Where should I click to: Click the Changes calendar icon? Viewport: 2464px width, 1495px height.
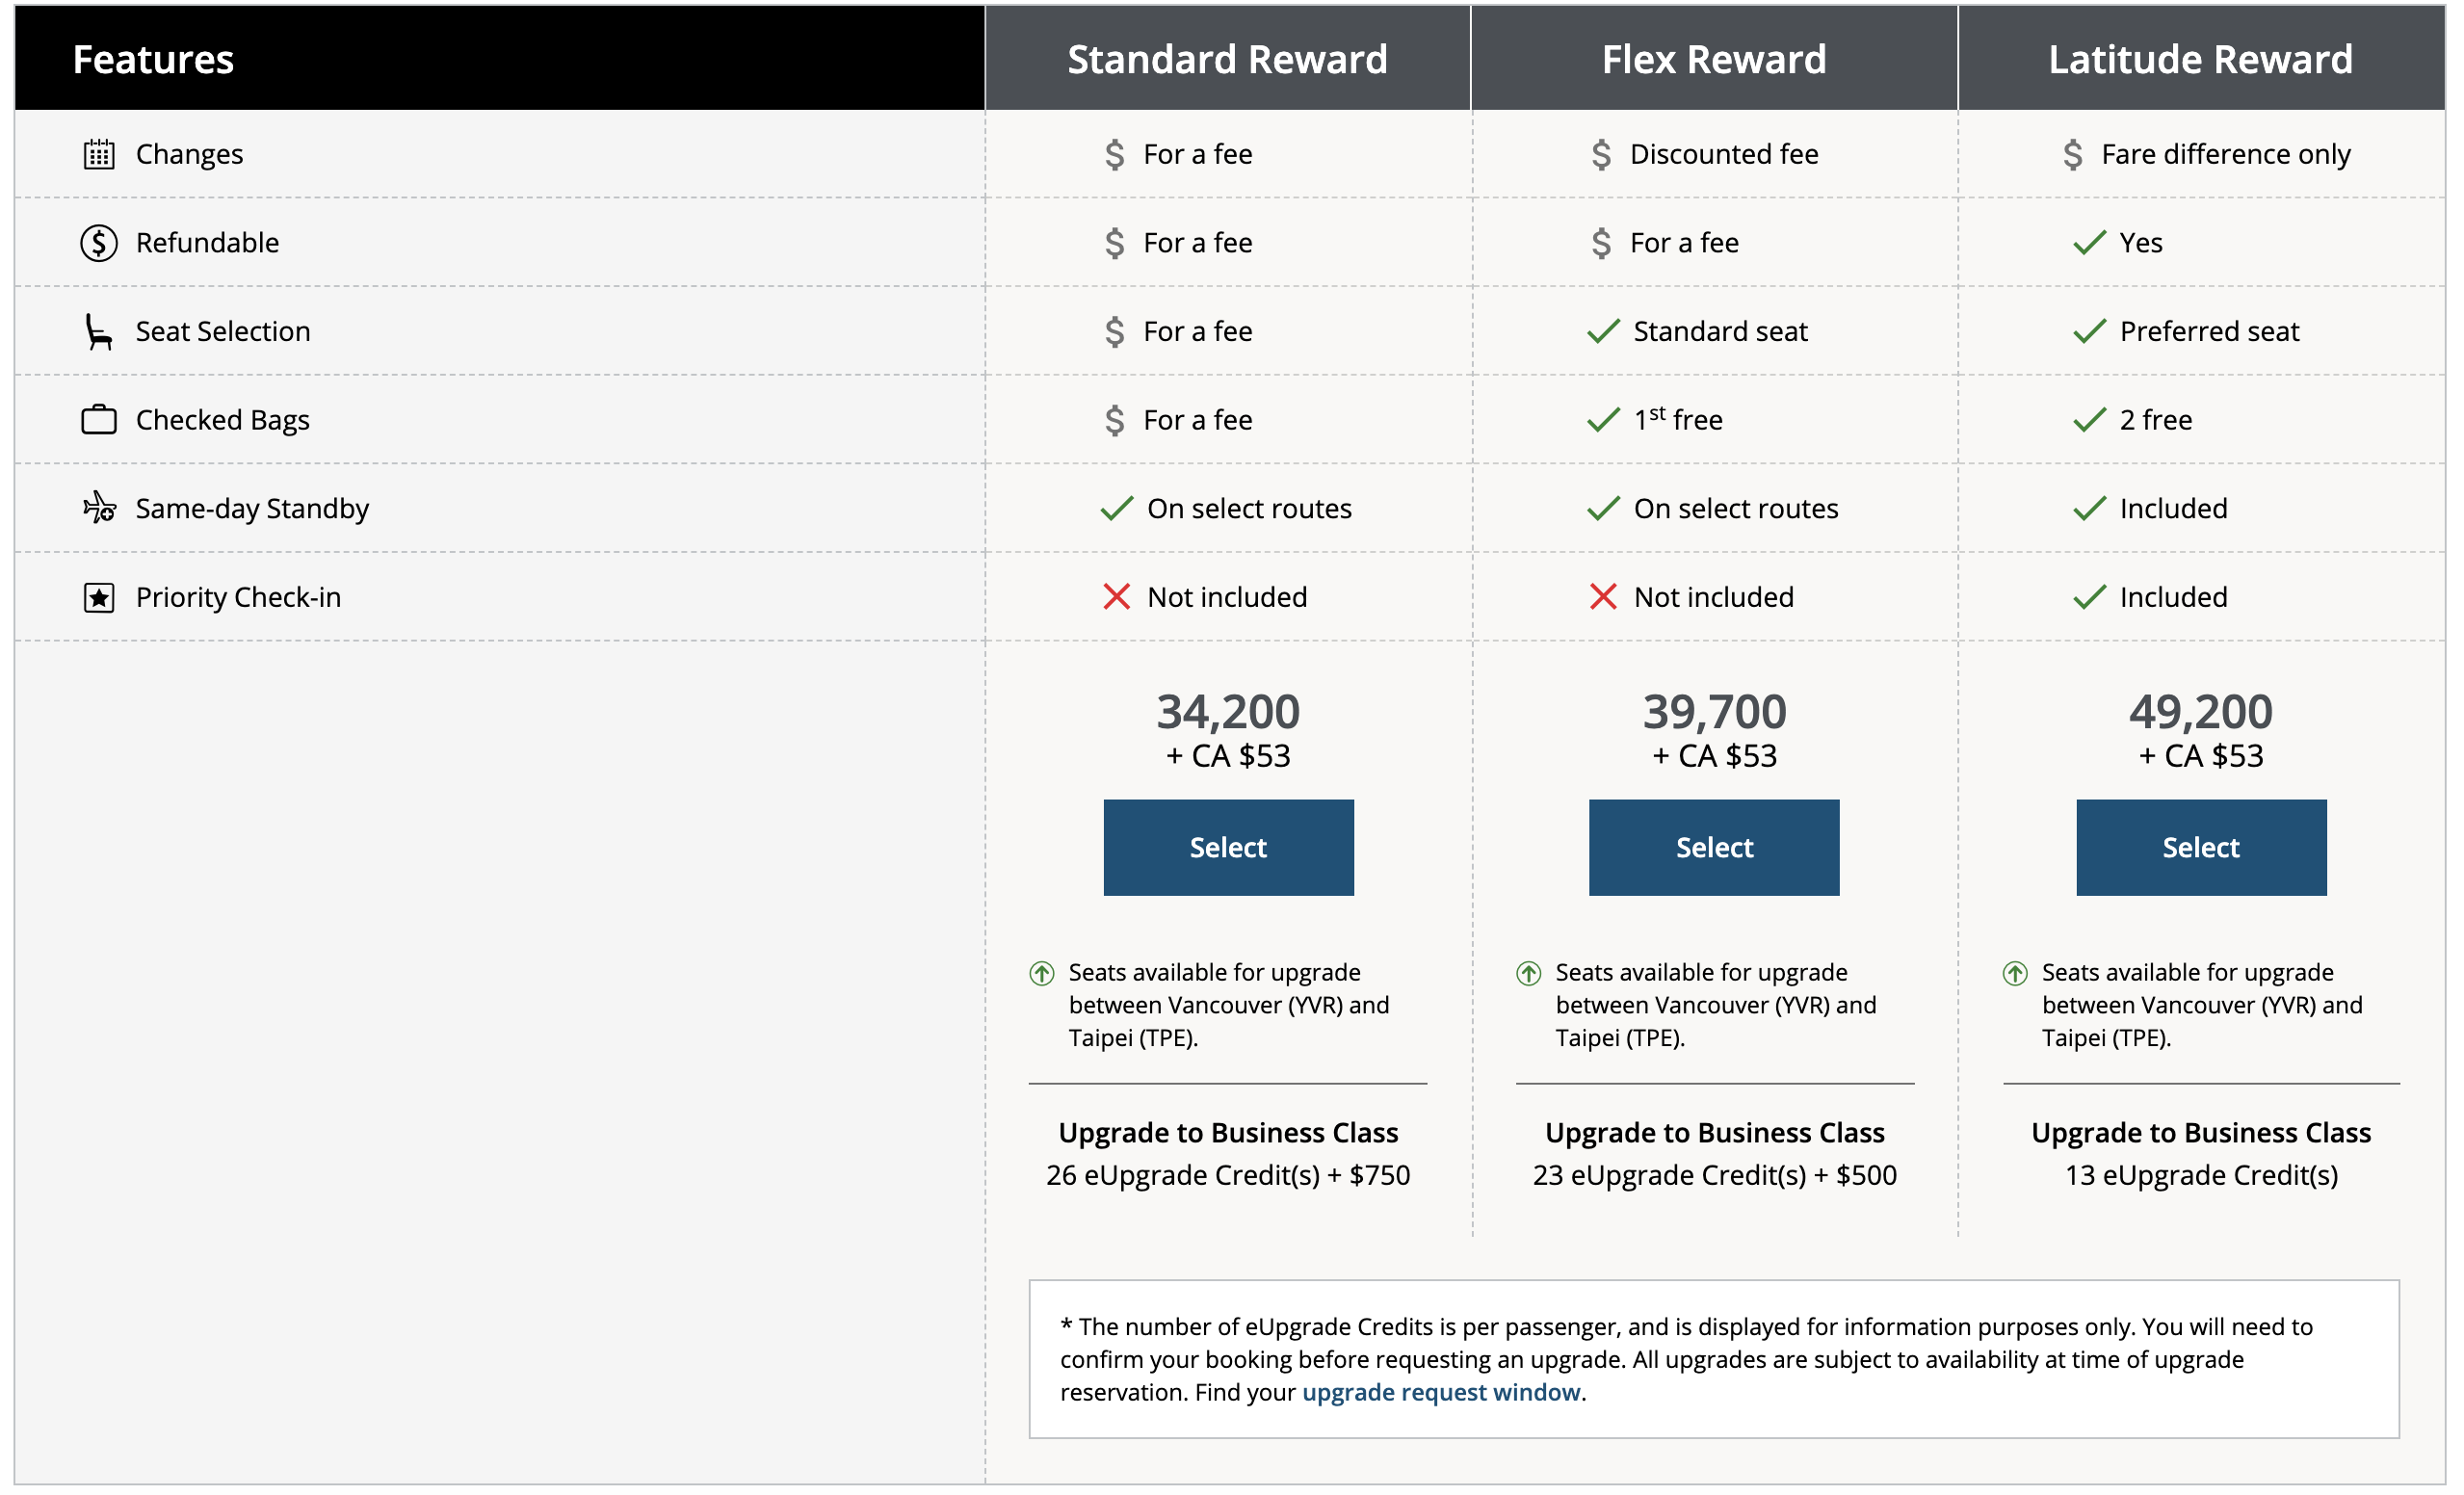click(x=98, y=154)
